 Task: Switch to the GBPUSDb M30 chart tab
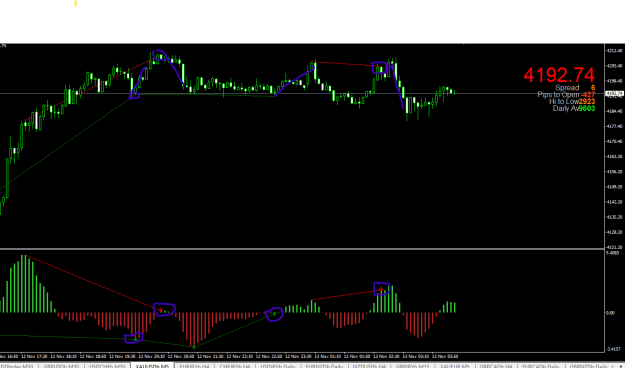pos(61,366)
